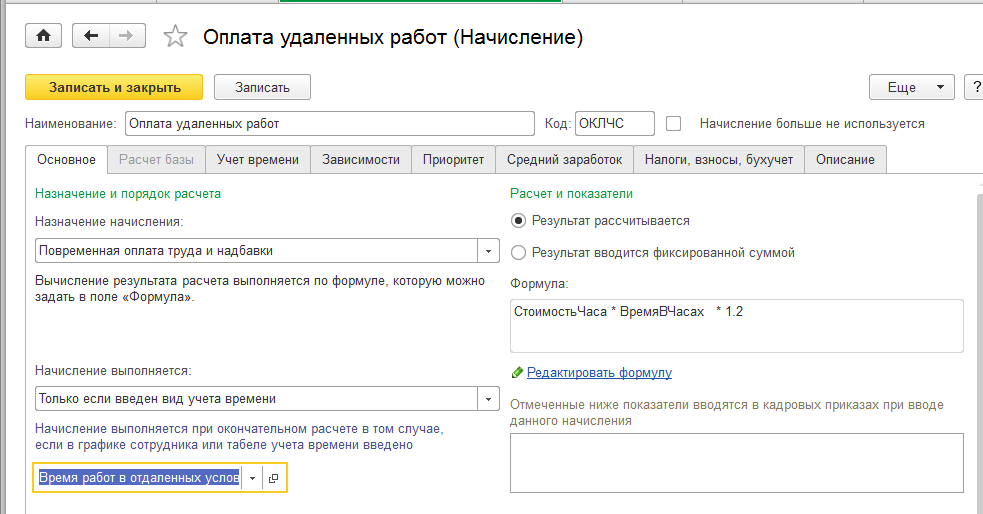Click the Наименование input field
This screenshot has height=514, width=983.
coord(330,124)
